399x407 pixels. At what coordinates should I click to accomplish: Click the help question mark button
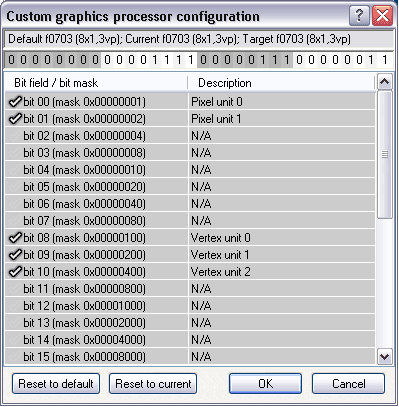coord(359,15)
